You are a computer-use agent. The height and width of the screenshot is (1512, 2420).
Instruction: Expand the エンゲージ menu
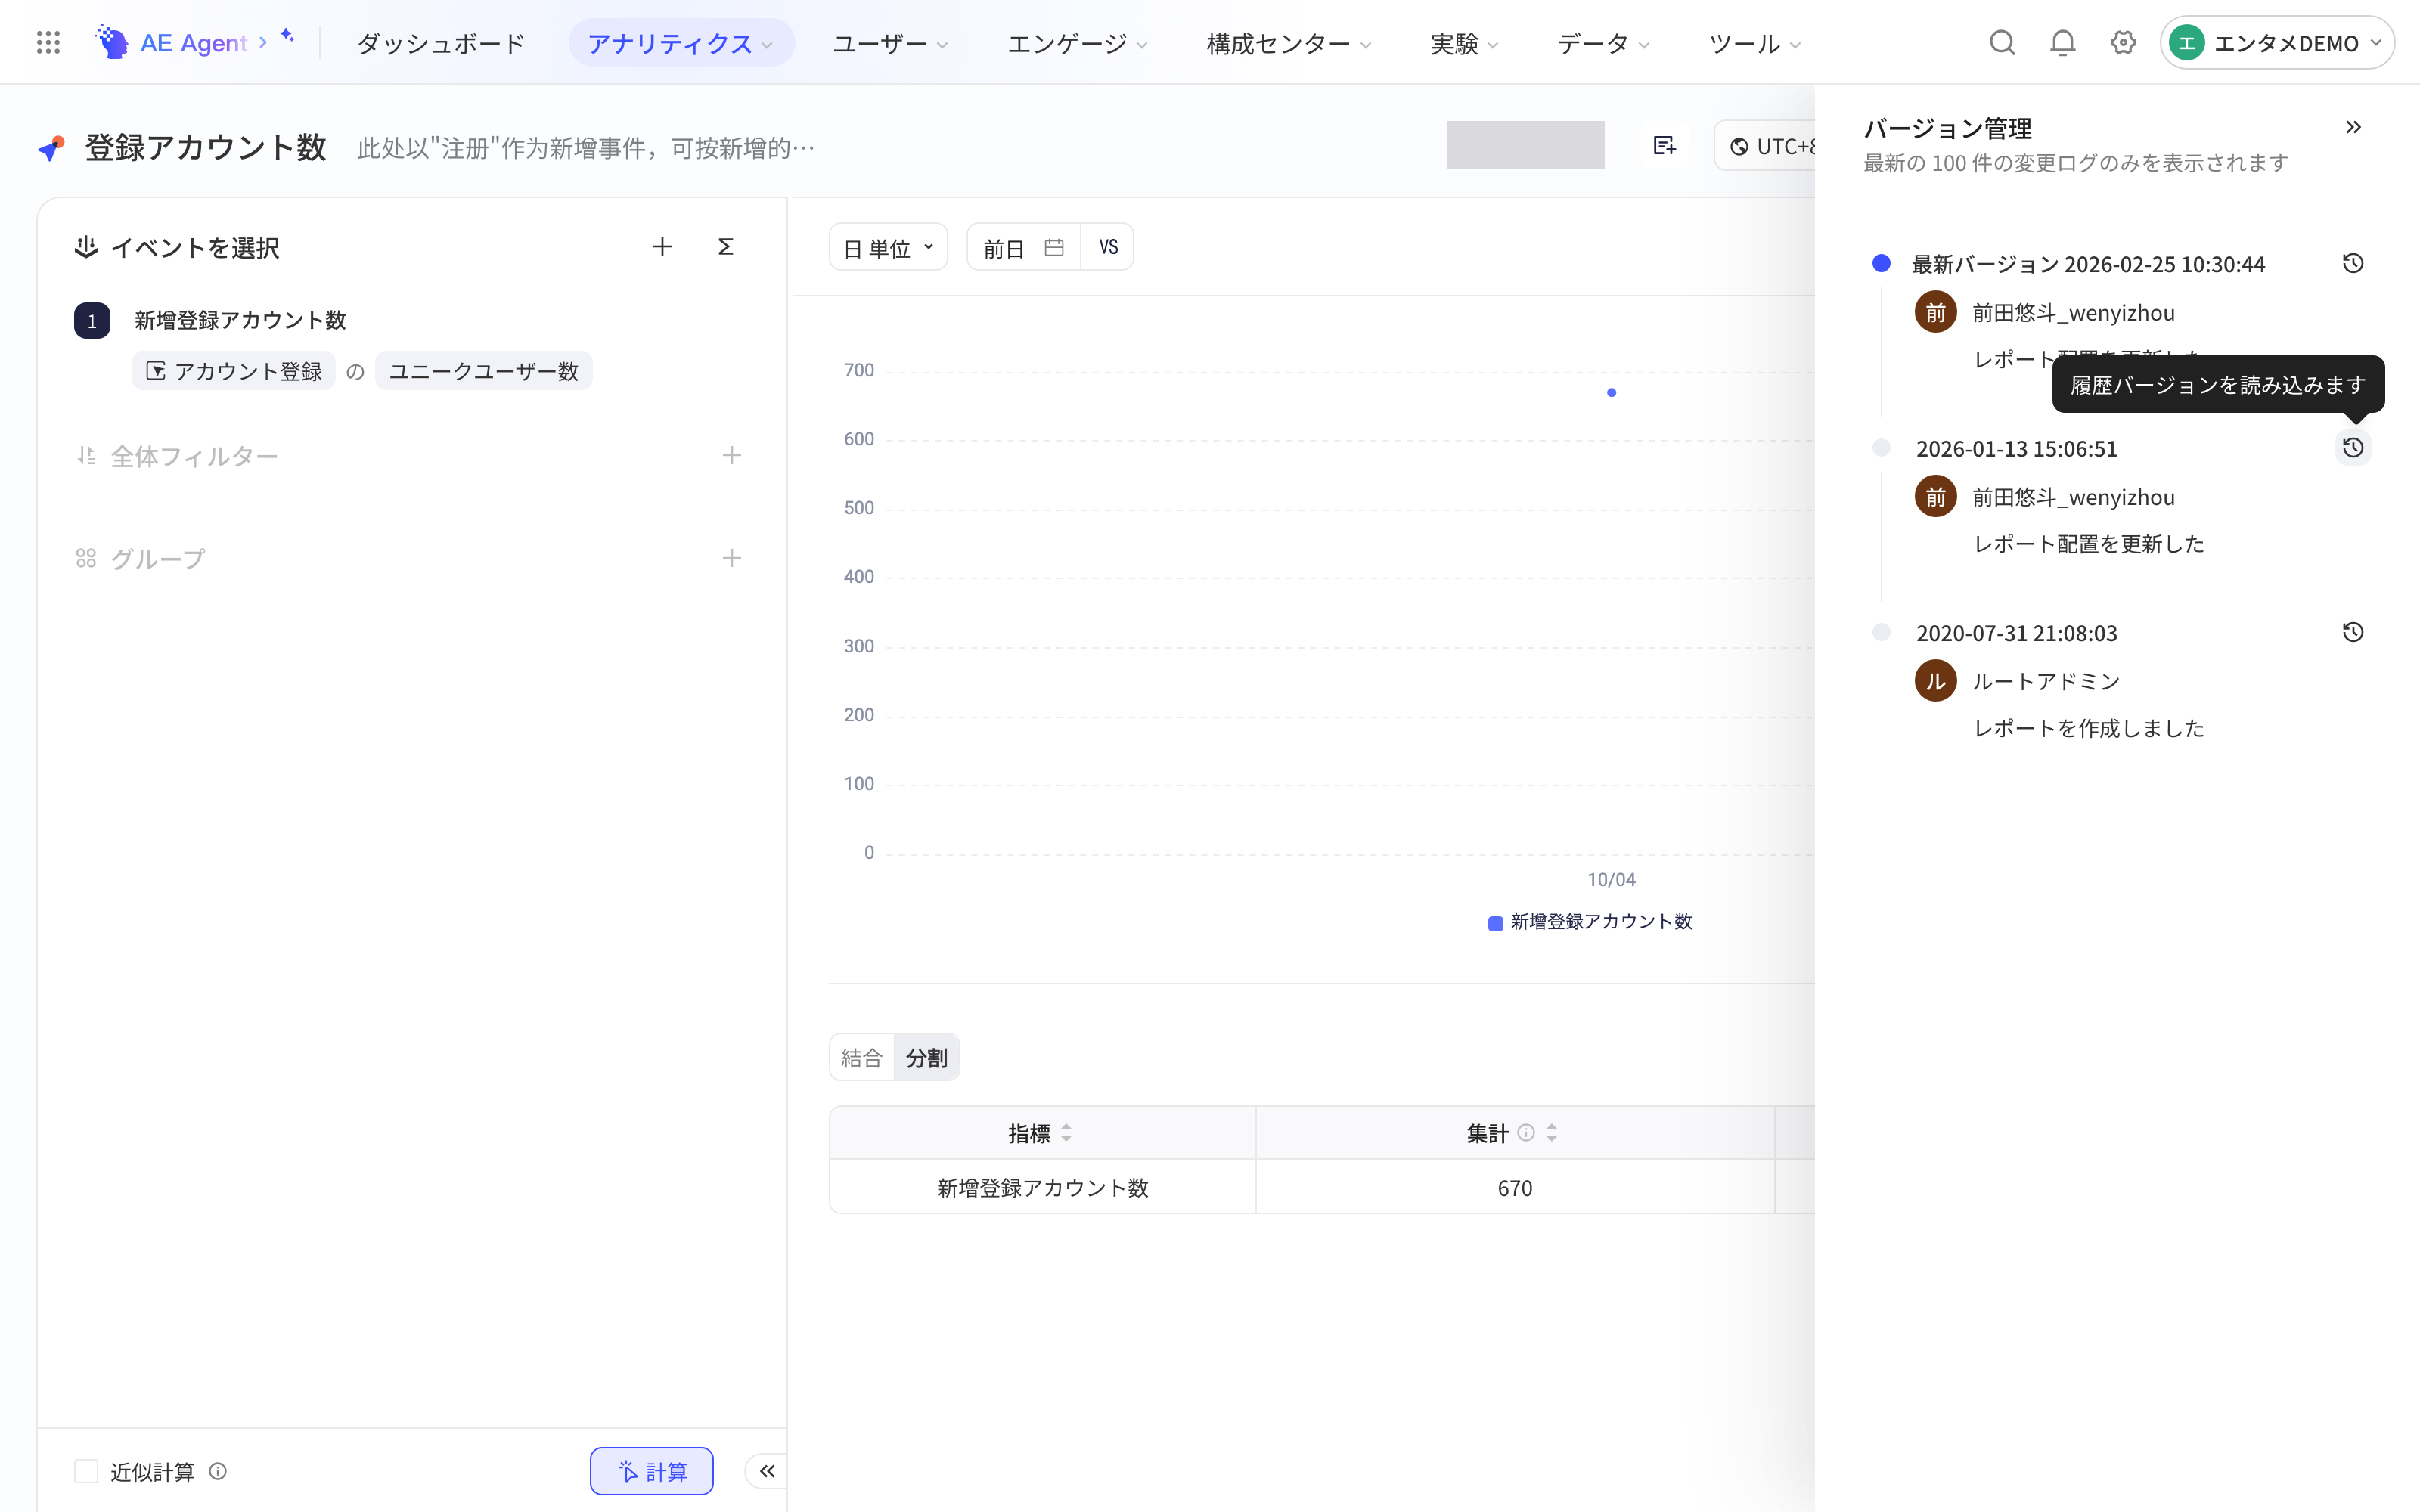(1077, 43)
